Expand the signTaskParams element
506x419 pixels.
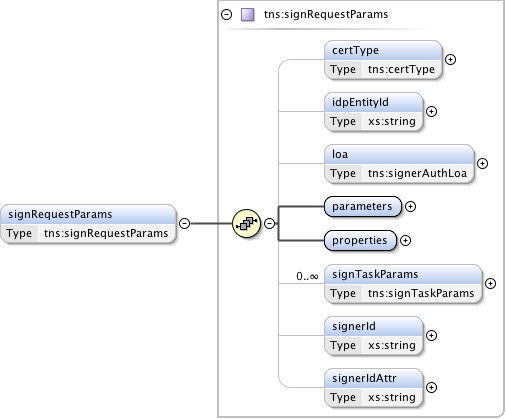[x=490, y=284]
